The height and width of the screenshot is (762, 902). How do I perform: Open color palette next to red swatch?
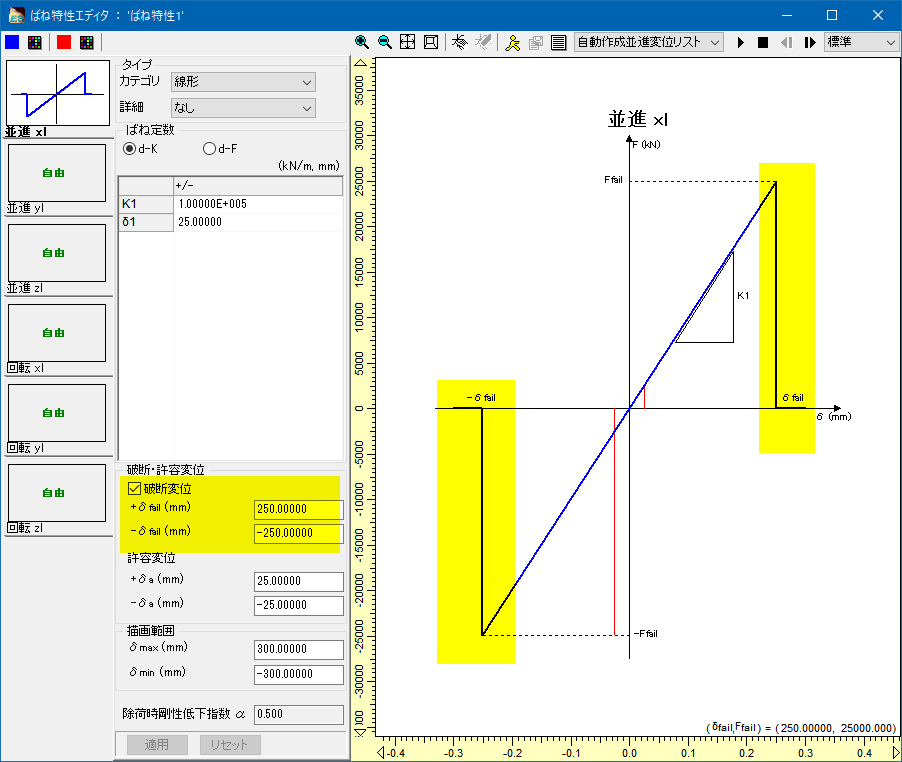pos(86,42)
